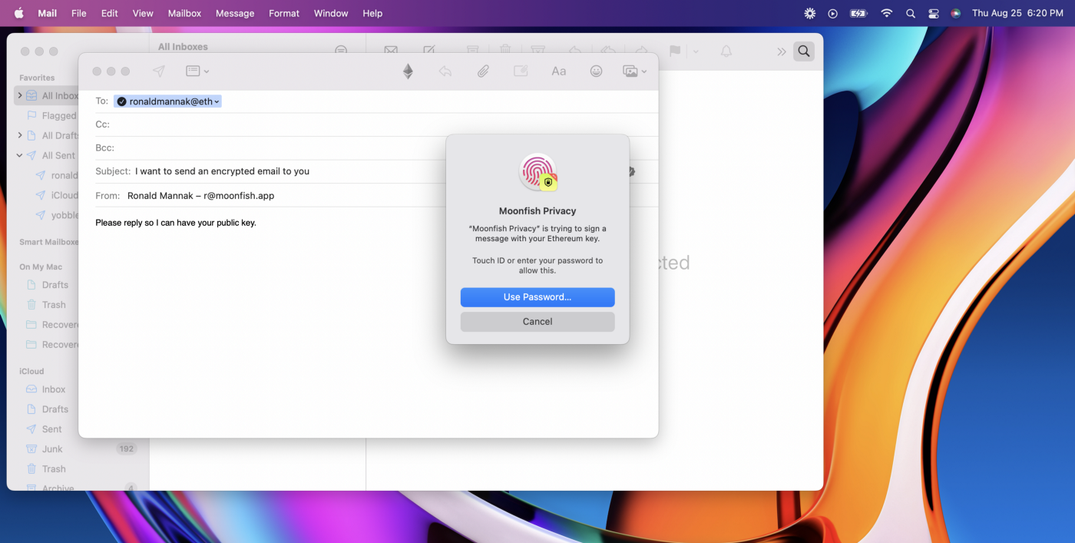Click the mute bell icon in Mail toolbar
1075x543 pixels.
(x=726, y=51)
